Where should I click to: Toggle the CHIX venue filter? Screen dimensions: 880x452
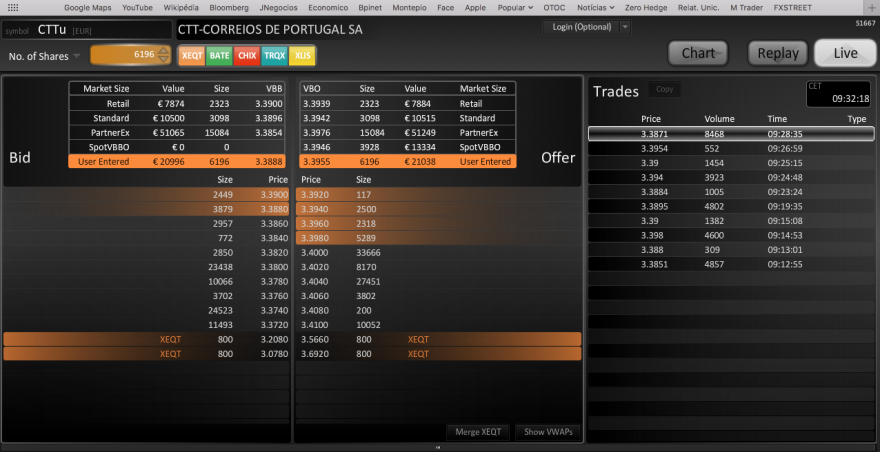click(247, 56)
